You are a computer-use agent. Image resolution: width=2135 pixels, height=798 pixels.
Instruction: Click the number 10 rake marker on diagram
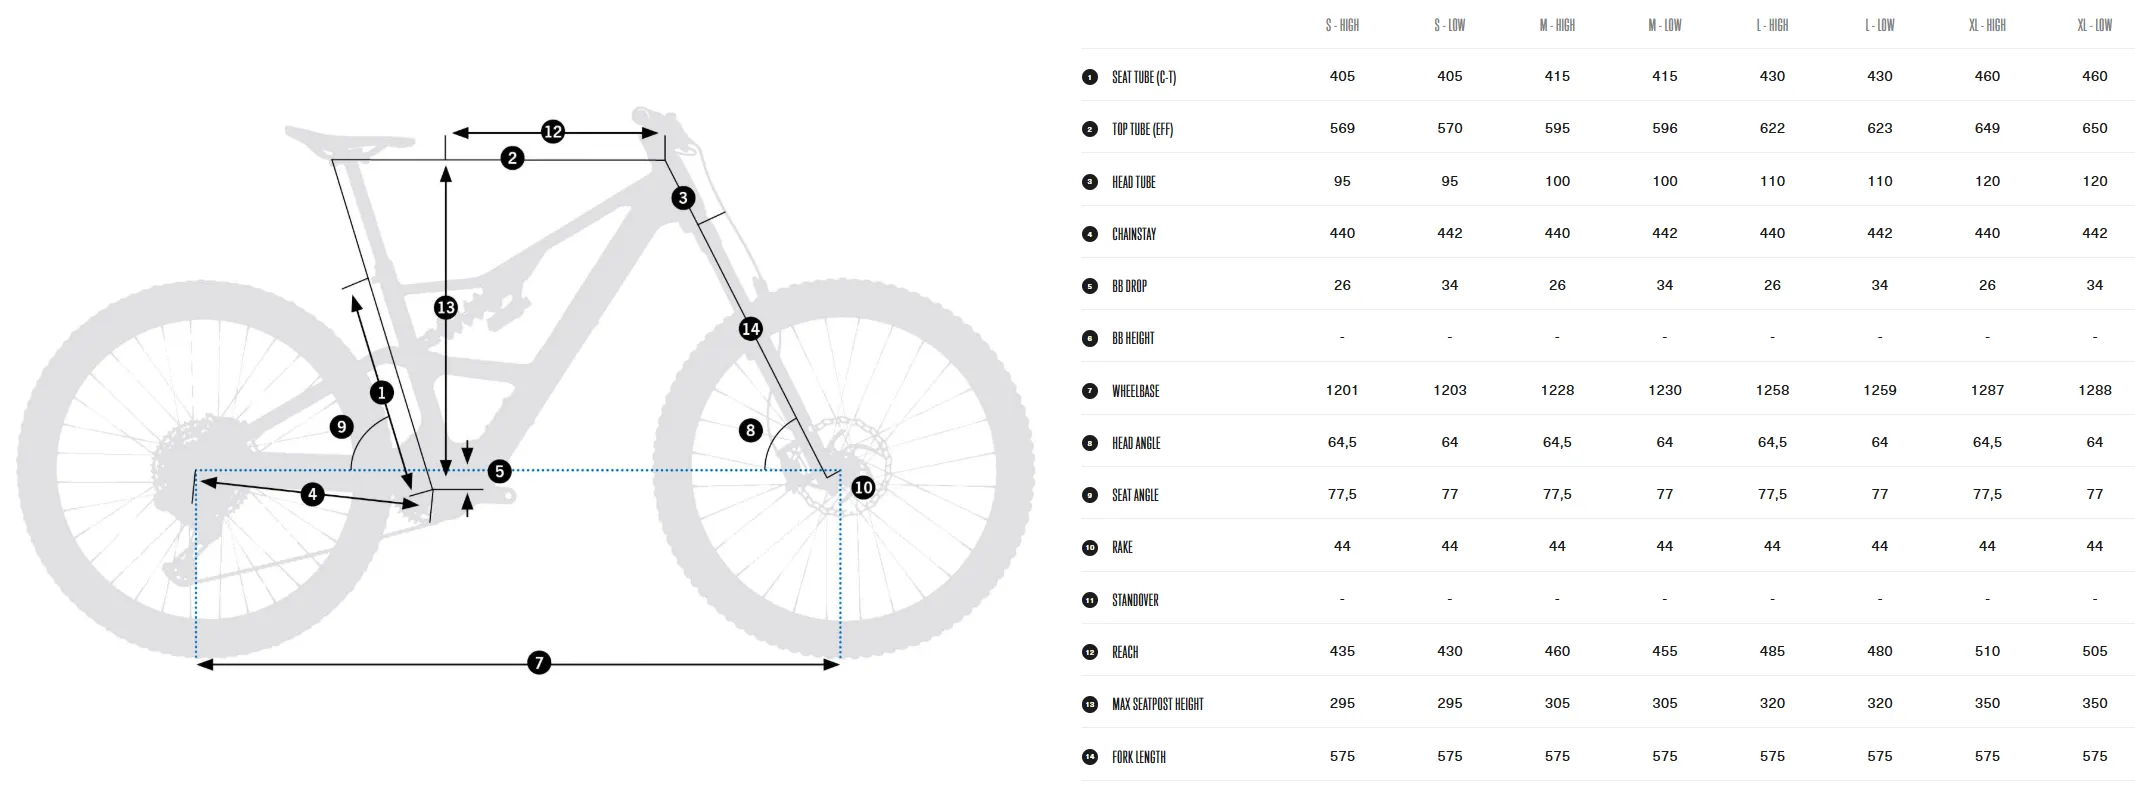click(863, 488)
